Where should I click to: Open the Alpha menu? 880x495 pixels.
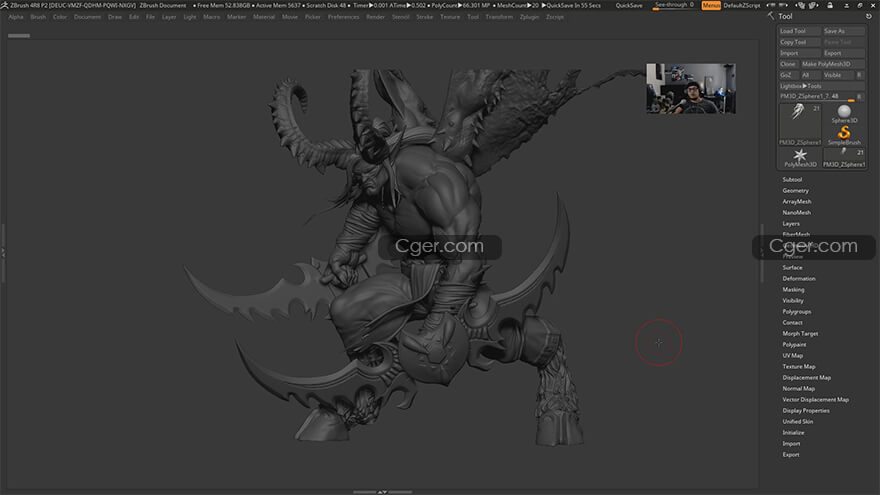(16, 17)
